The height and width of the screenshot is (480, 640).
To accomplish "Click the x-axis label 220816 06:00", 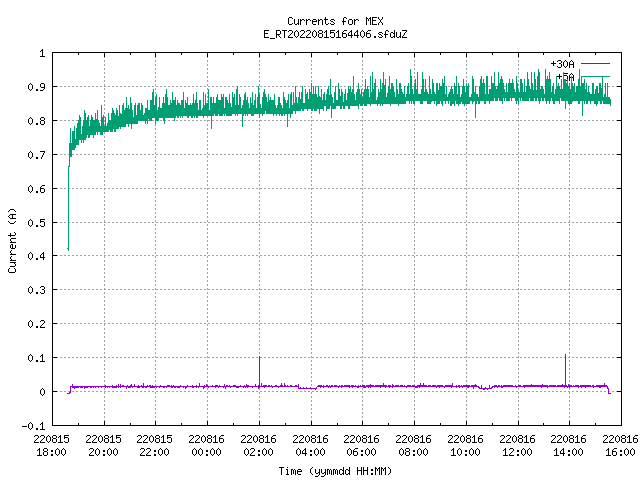I will pyautogui.click(x=362, y=446).
